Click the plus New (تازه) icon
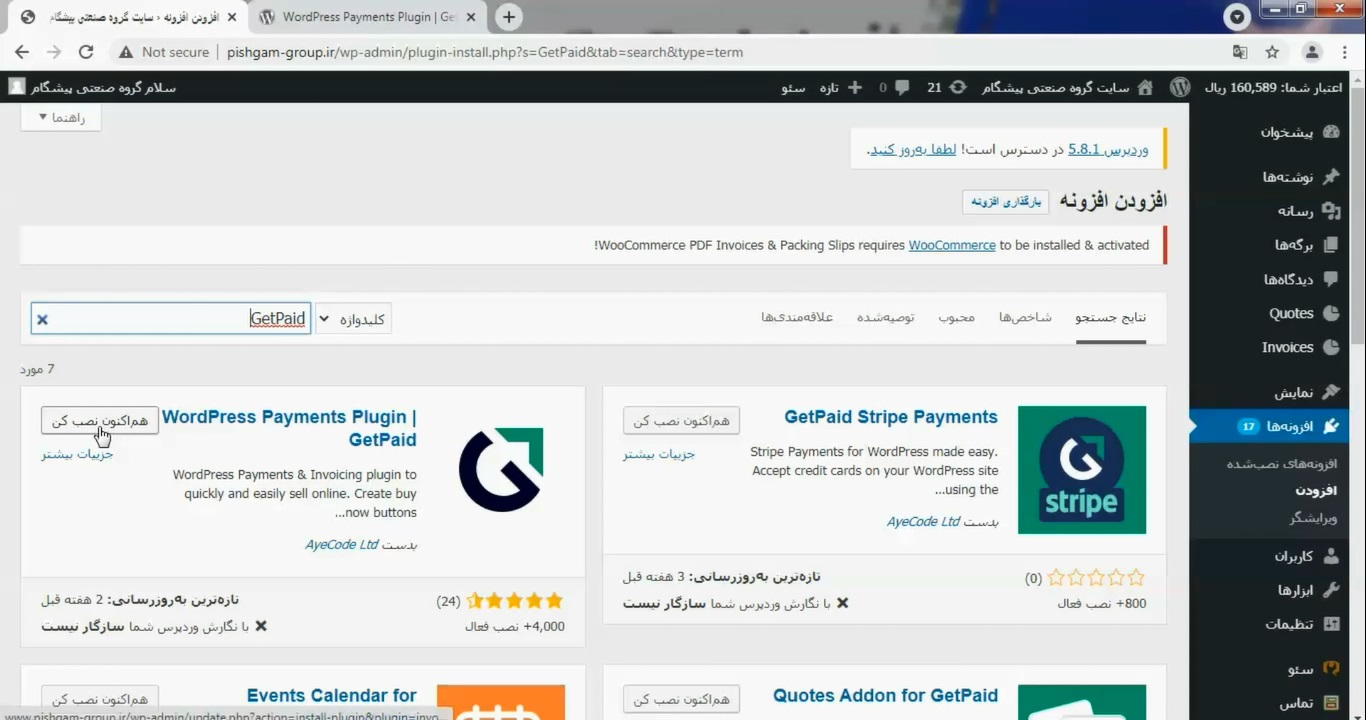 (x=854, y=87)
